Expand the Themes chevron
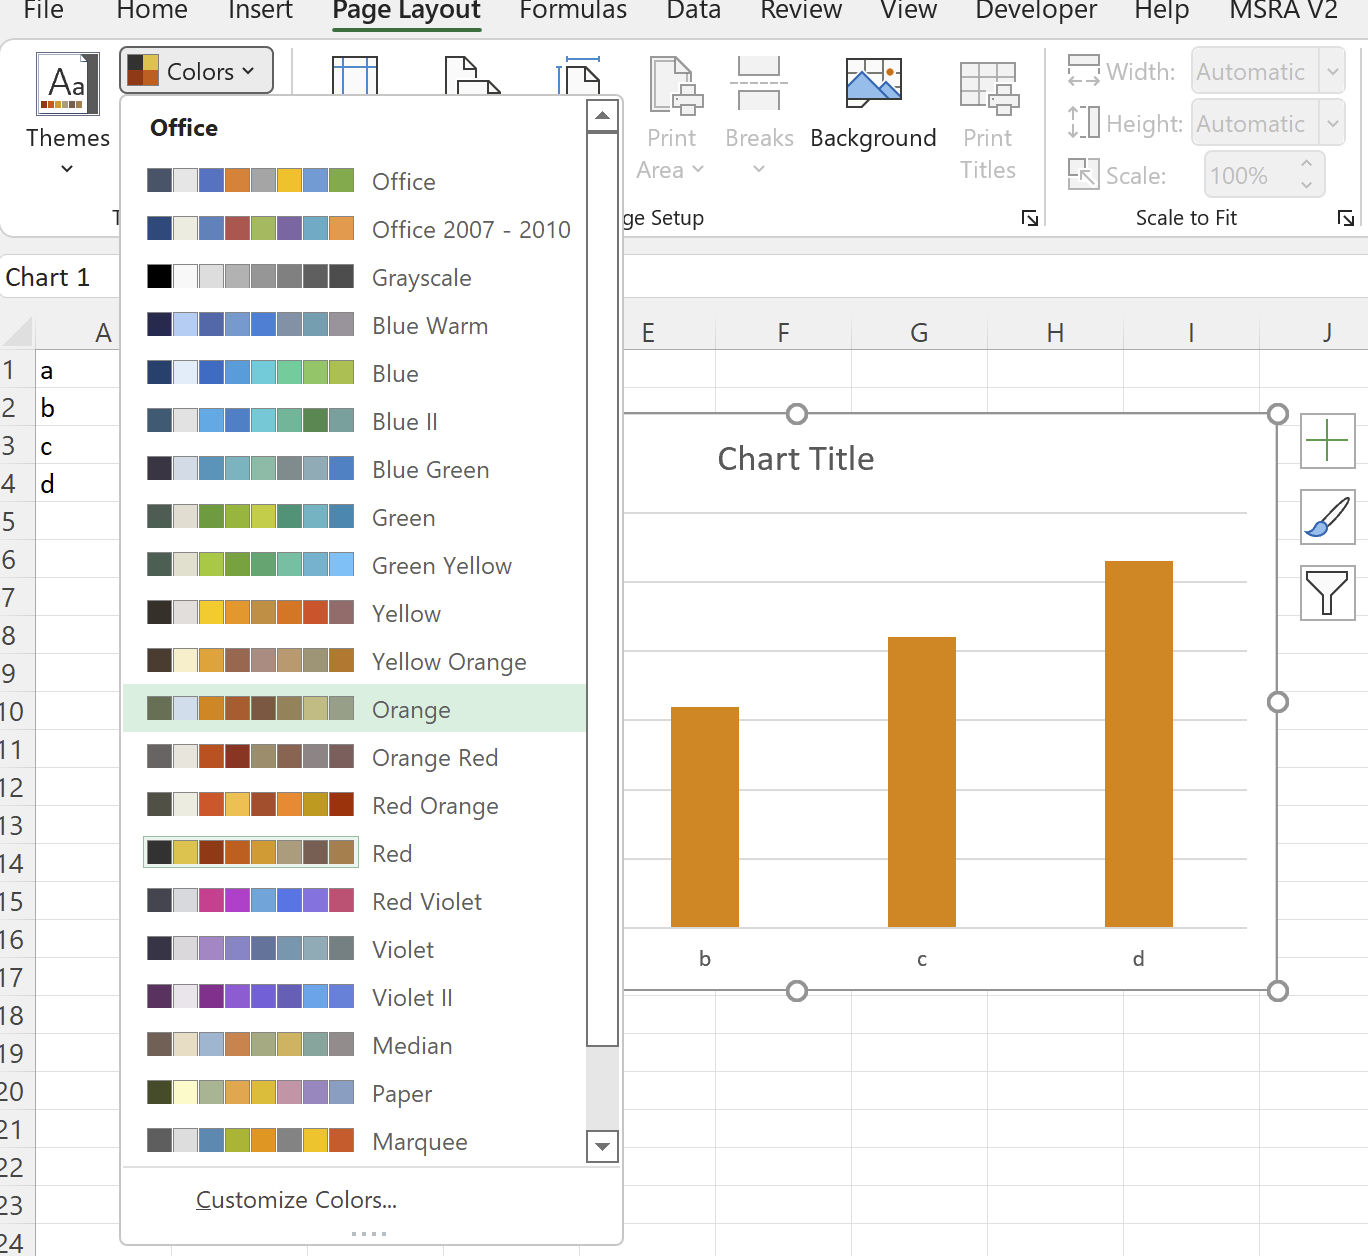 coord(67,168)
